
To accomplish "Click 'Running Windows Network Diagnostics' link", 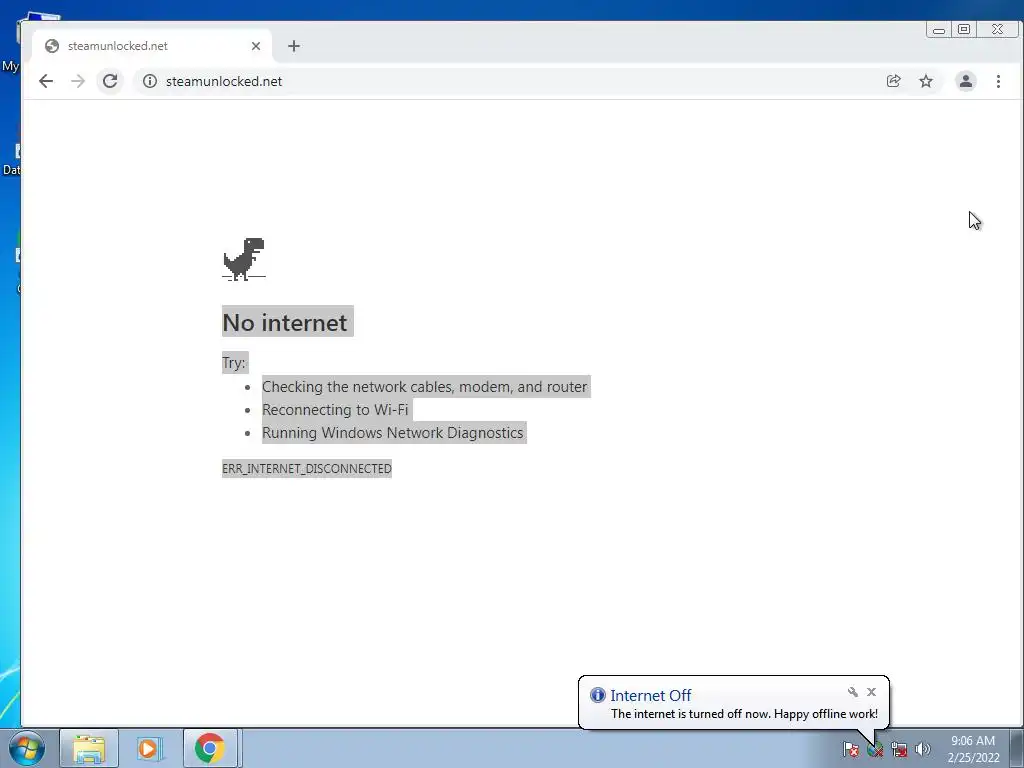I will click(392, 432).
